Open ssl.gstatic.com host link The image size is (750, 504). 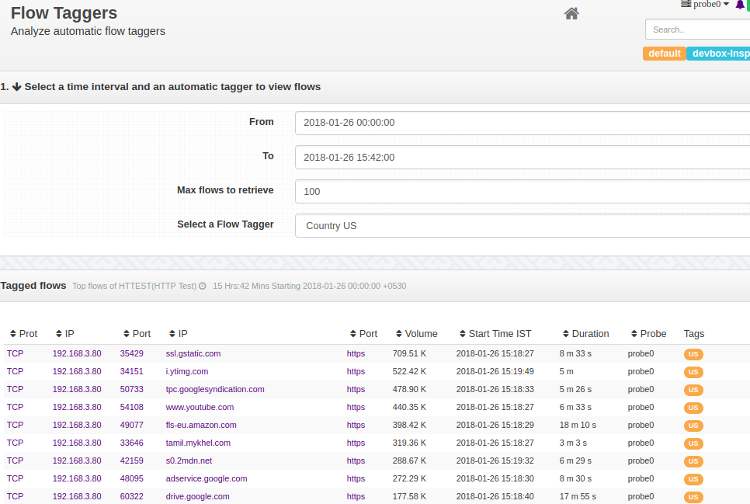coord(193,354)
